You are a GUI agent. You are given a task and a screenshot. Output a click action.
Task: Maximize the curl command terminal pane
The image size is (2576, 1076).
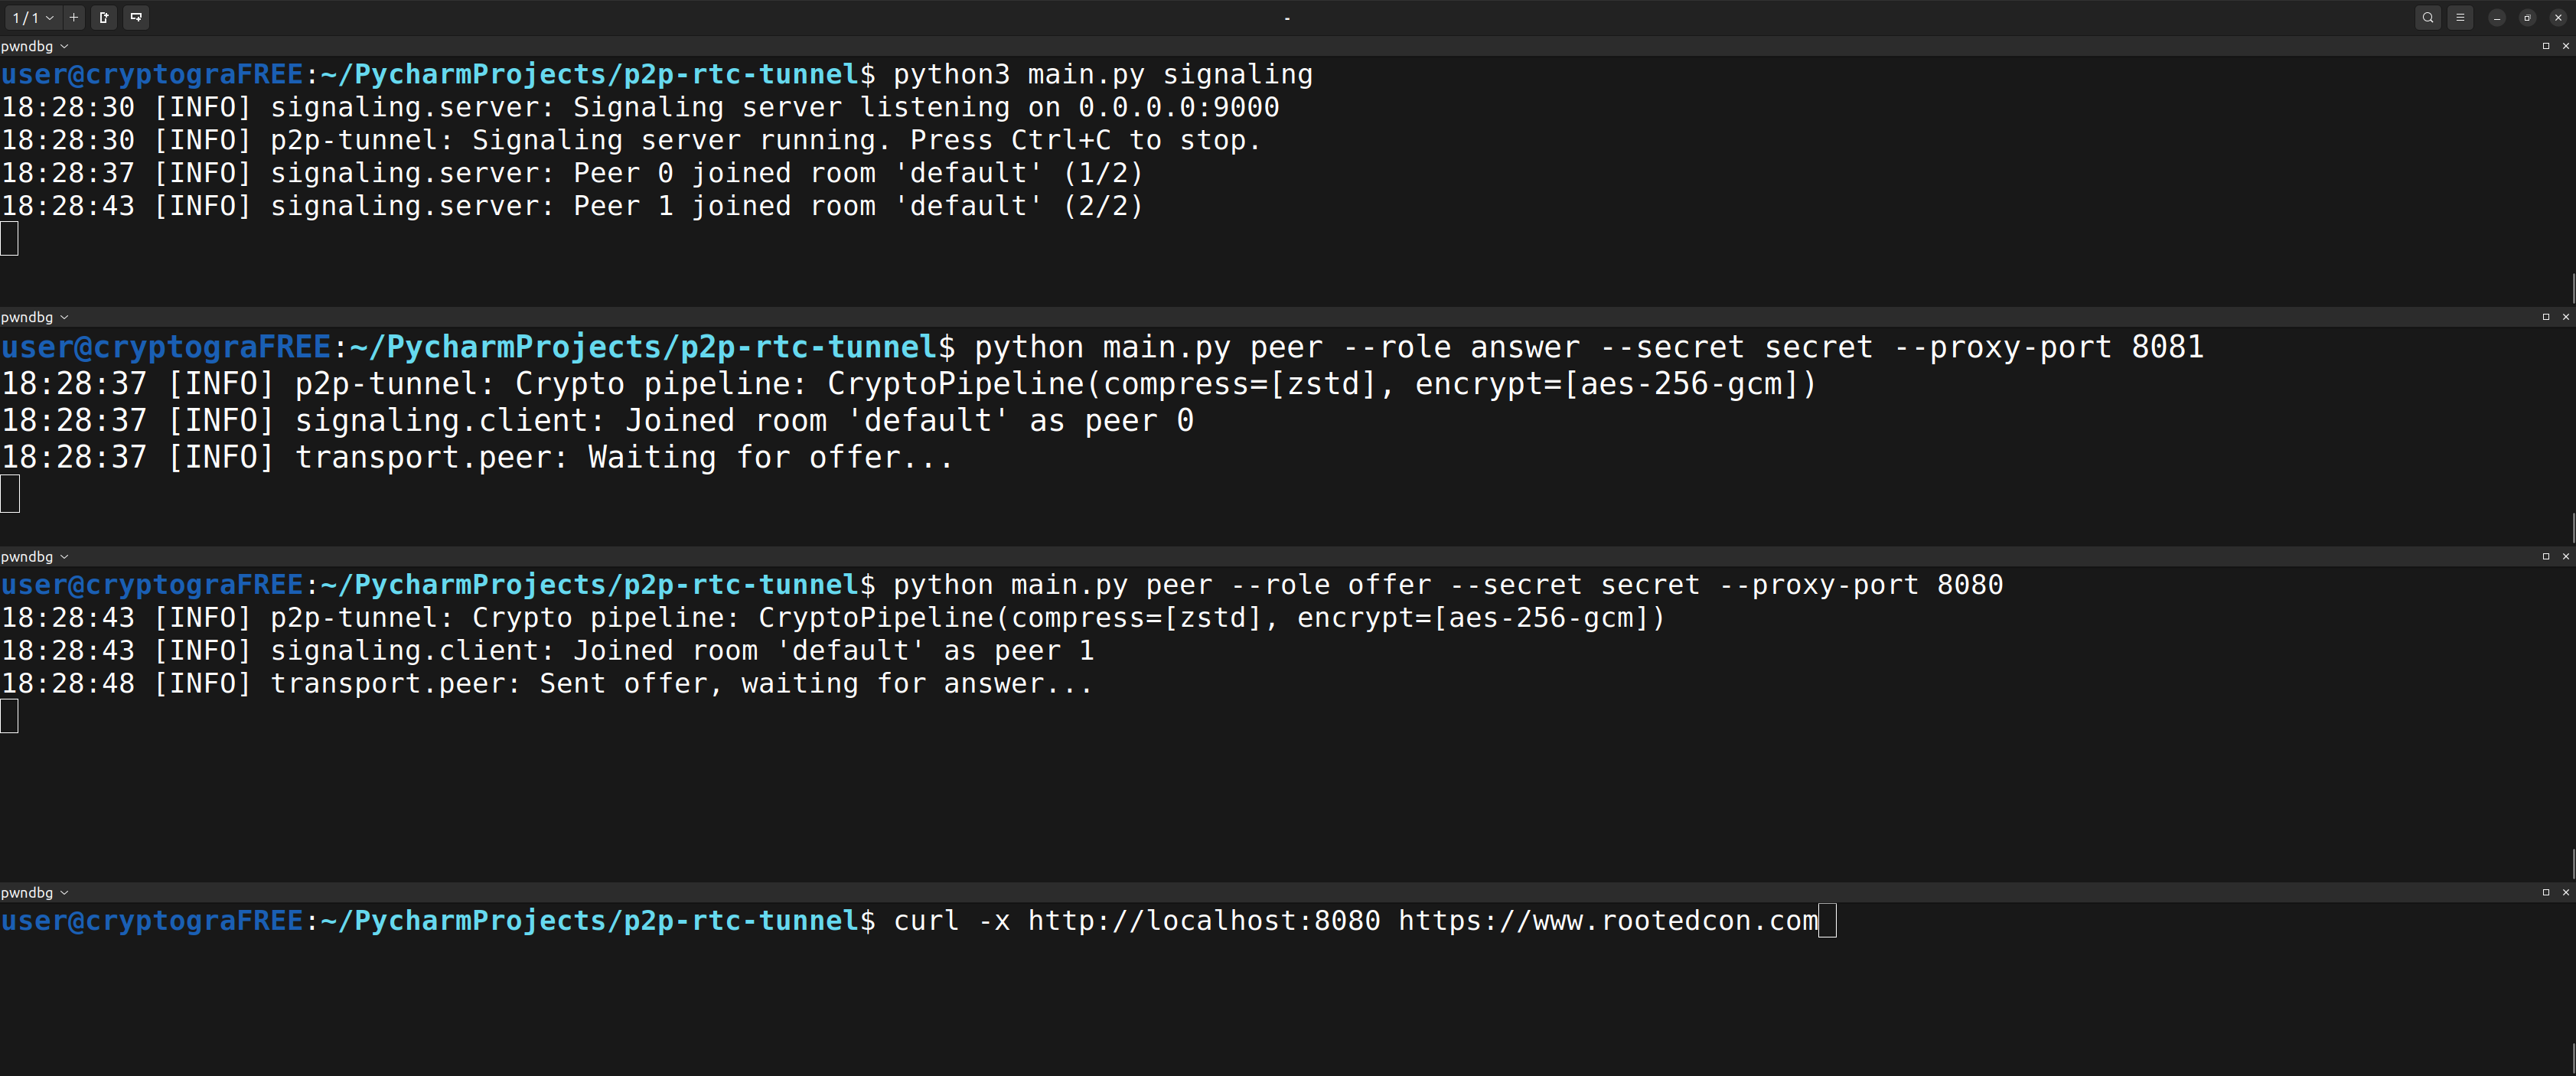point(2546,892)
